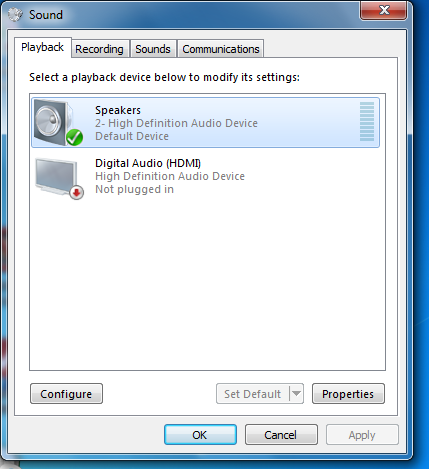This screenshot has height=469, width=429.
Task: Click the Sound title bar speaker icon
Action: (15, 14)
